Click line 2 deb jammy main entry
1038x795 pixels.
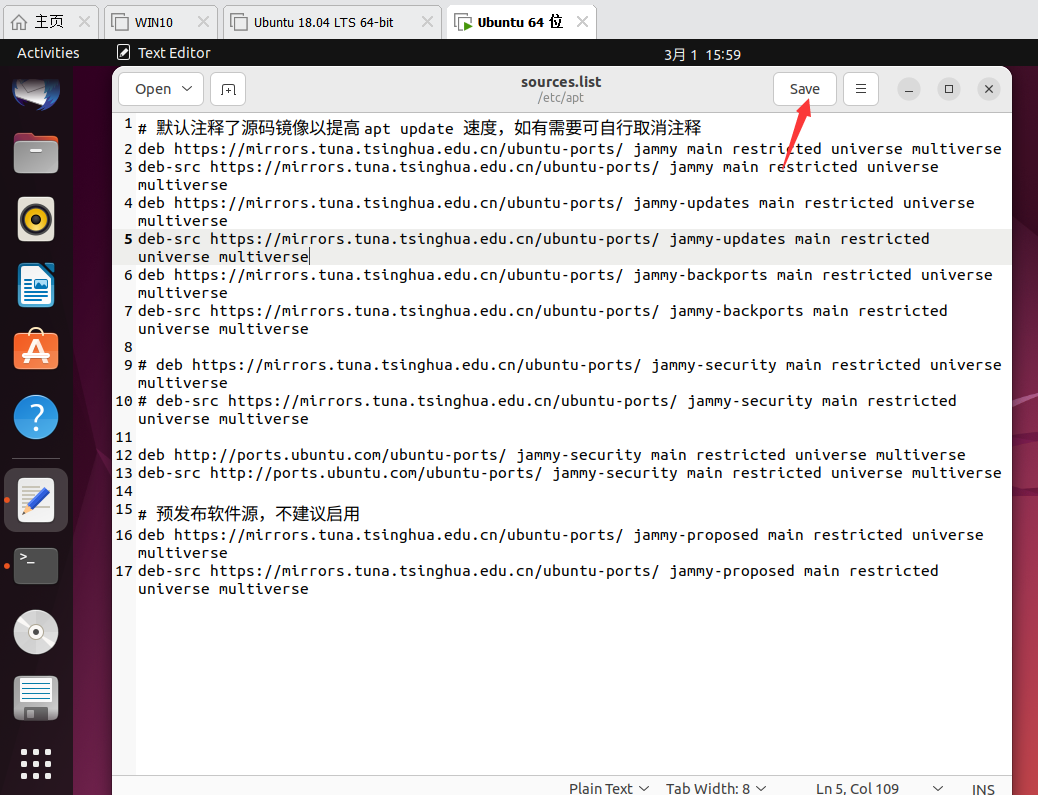point(569,149)
